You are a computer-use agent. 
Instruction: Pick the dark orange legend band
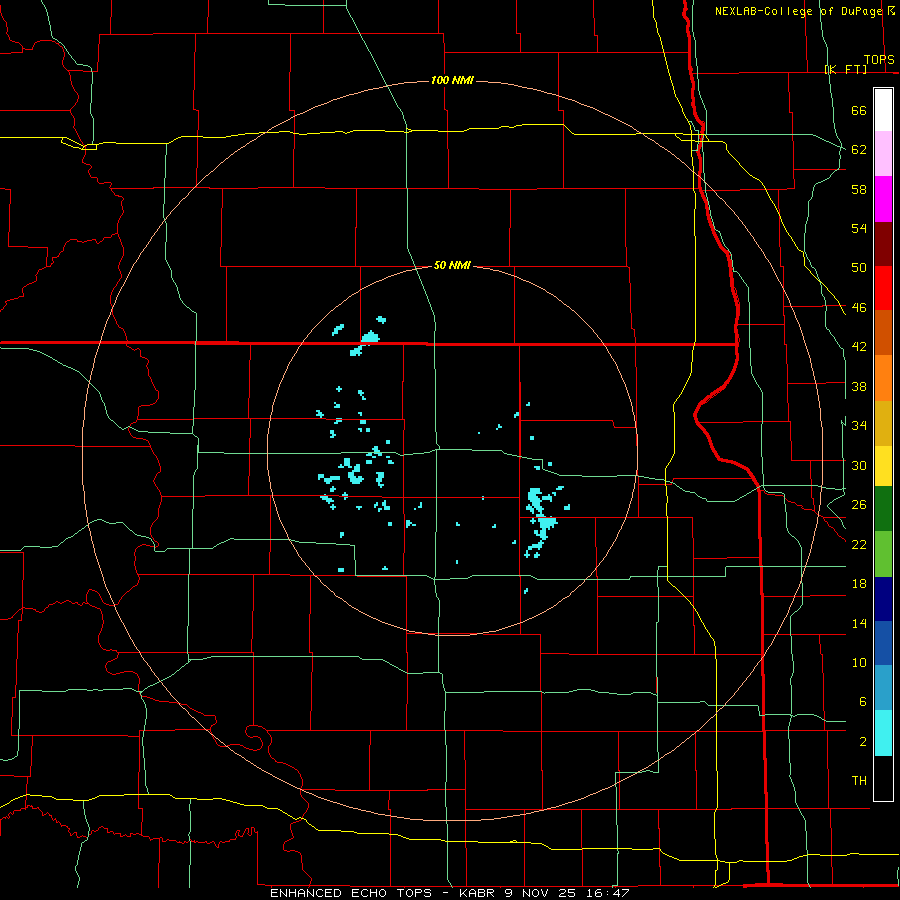pyautogui.click(x=883, y=332)
